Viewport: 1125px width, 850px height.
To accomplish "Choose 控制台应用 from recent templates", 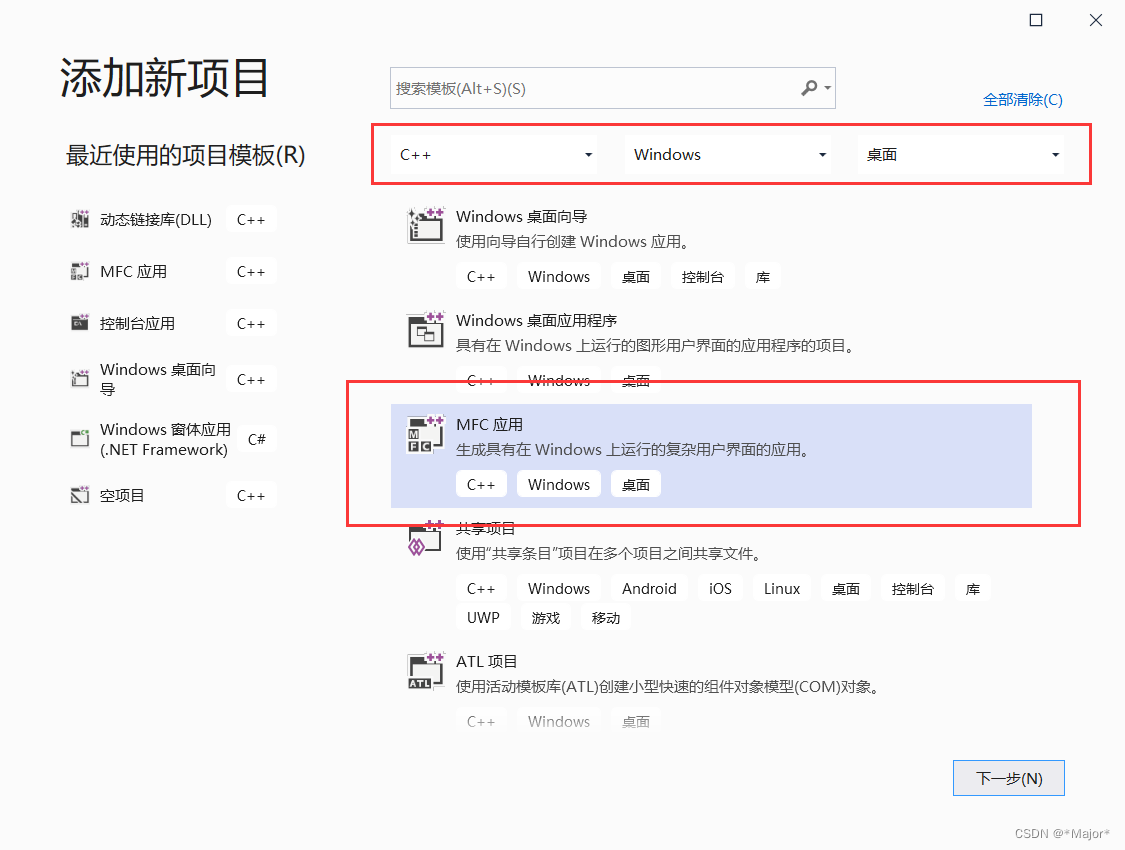I will point(137,324).
